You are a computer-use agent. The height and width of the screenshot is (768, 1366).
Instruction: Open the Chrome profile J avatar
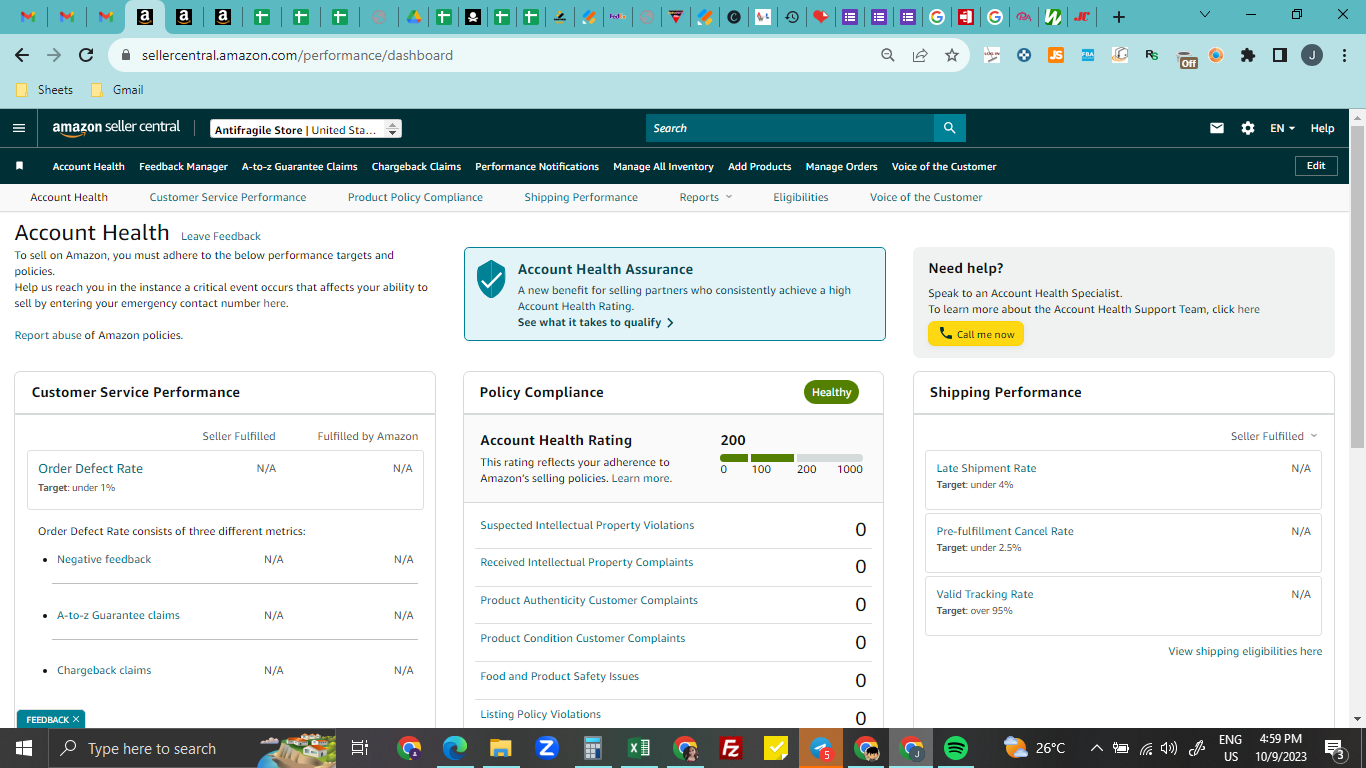[1312, 55]
